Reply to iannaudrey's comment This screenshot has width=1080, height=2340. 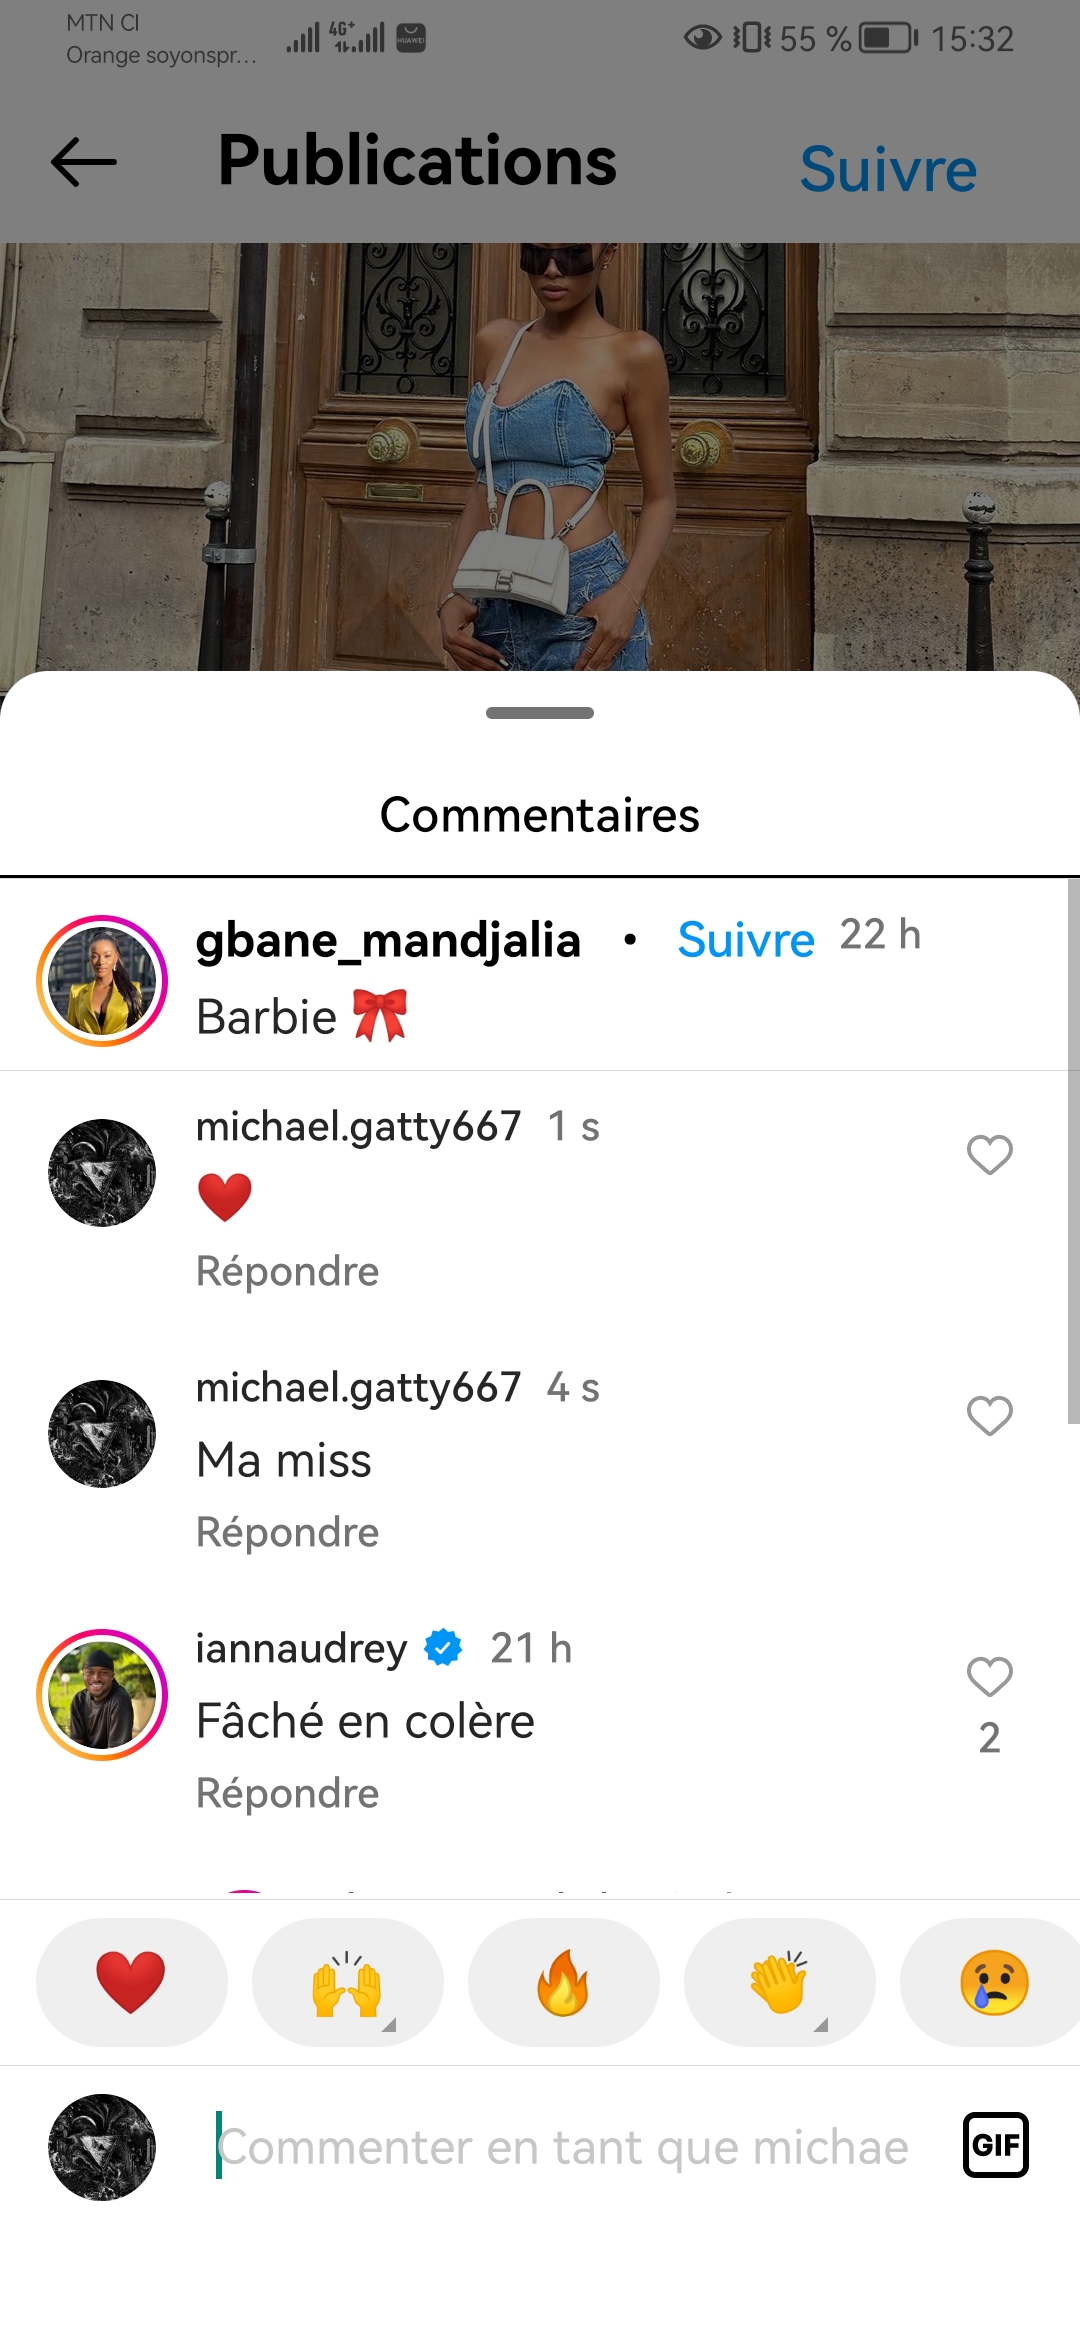click(x=287, y=1794)
